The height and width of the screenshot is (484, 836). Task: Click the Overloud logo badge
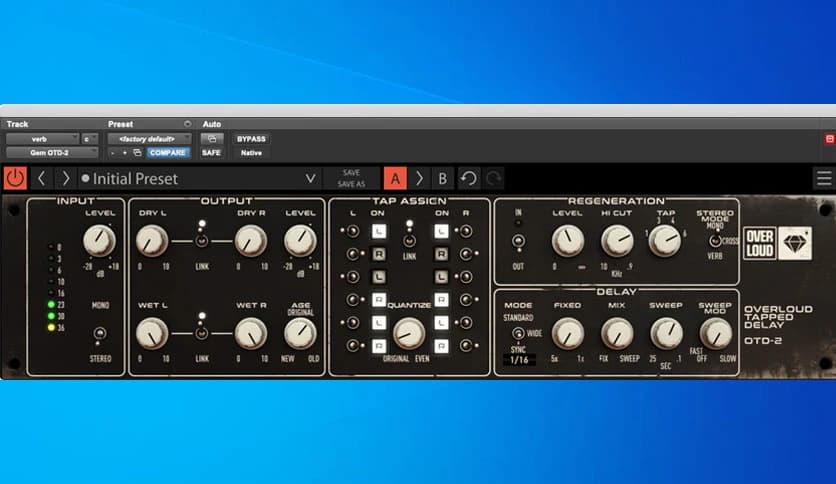[x=759, y=243]
